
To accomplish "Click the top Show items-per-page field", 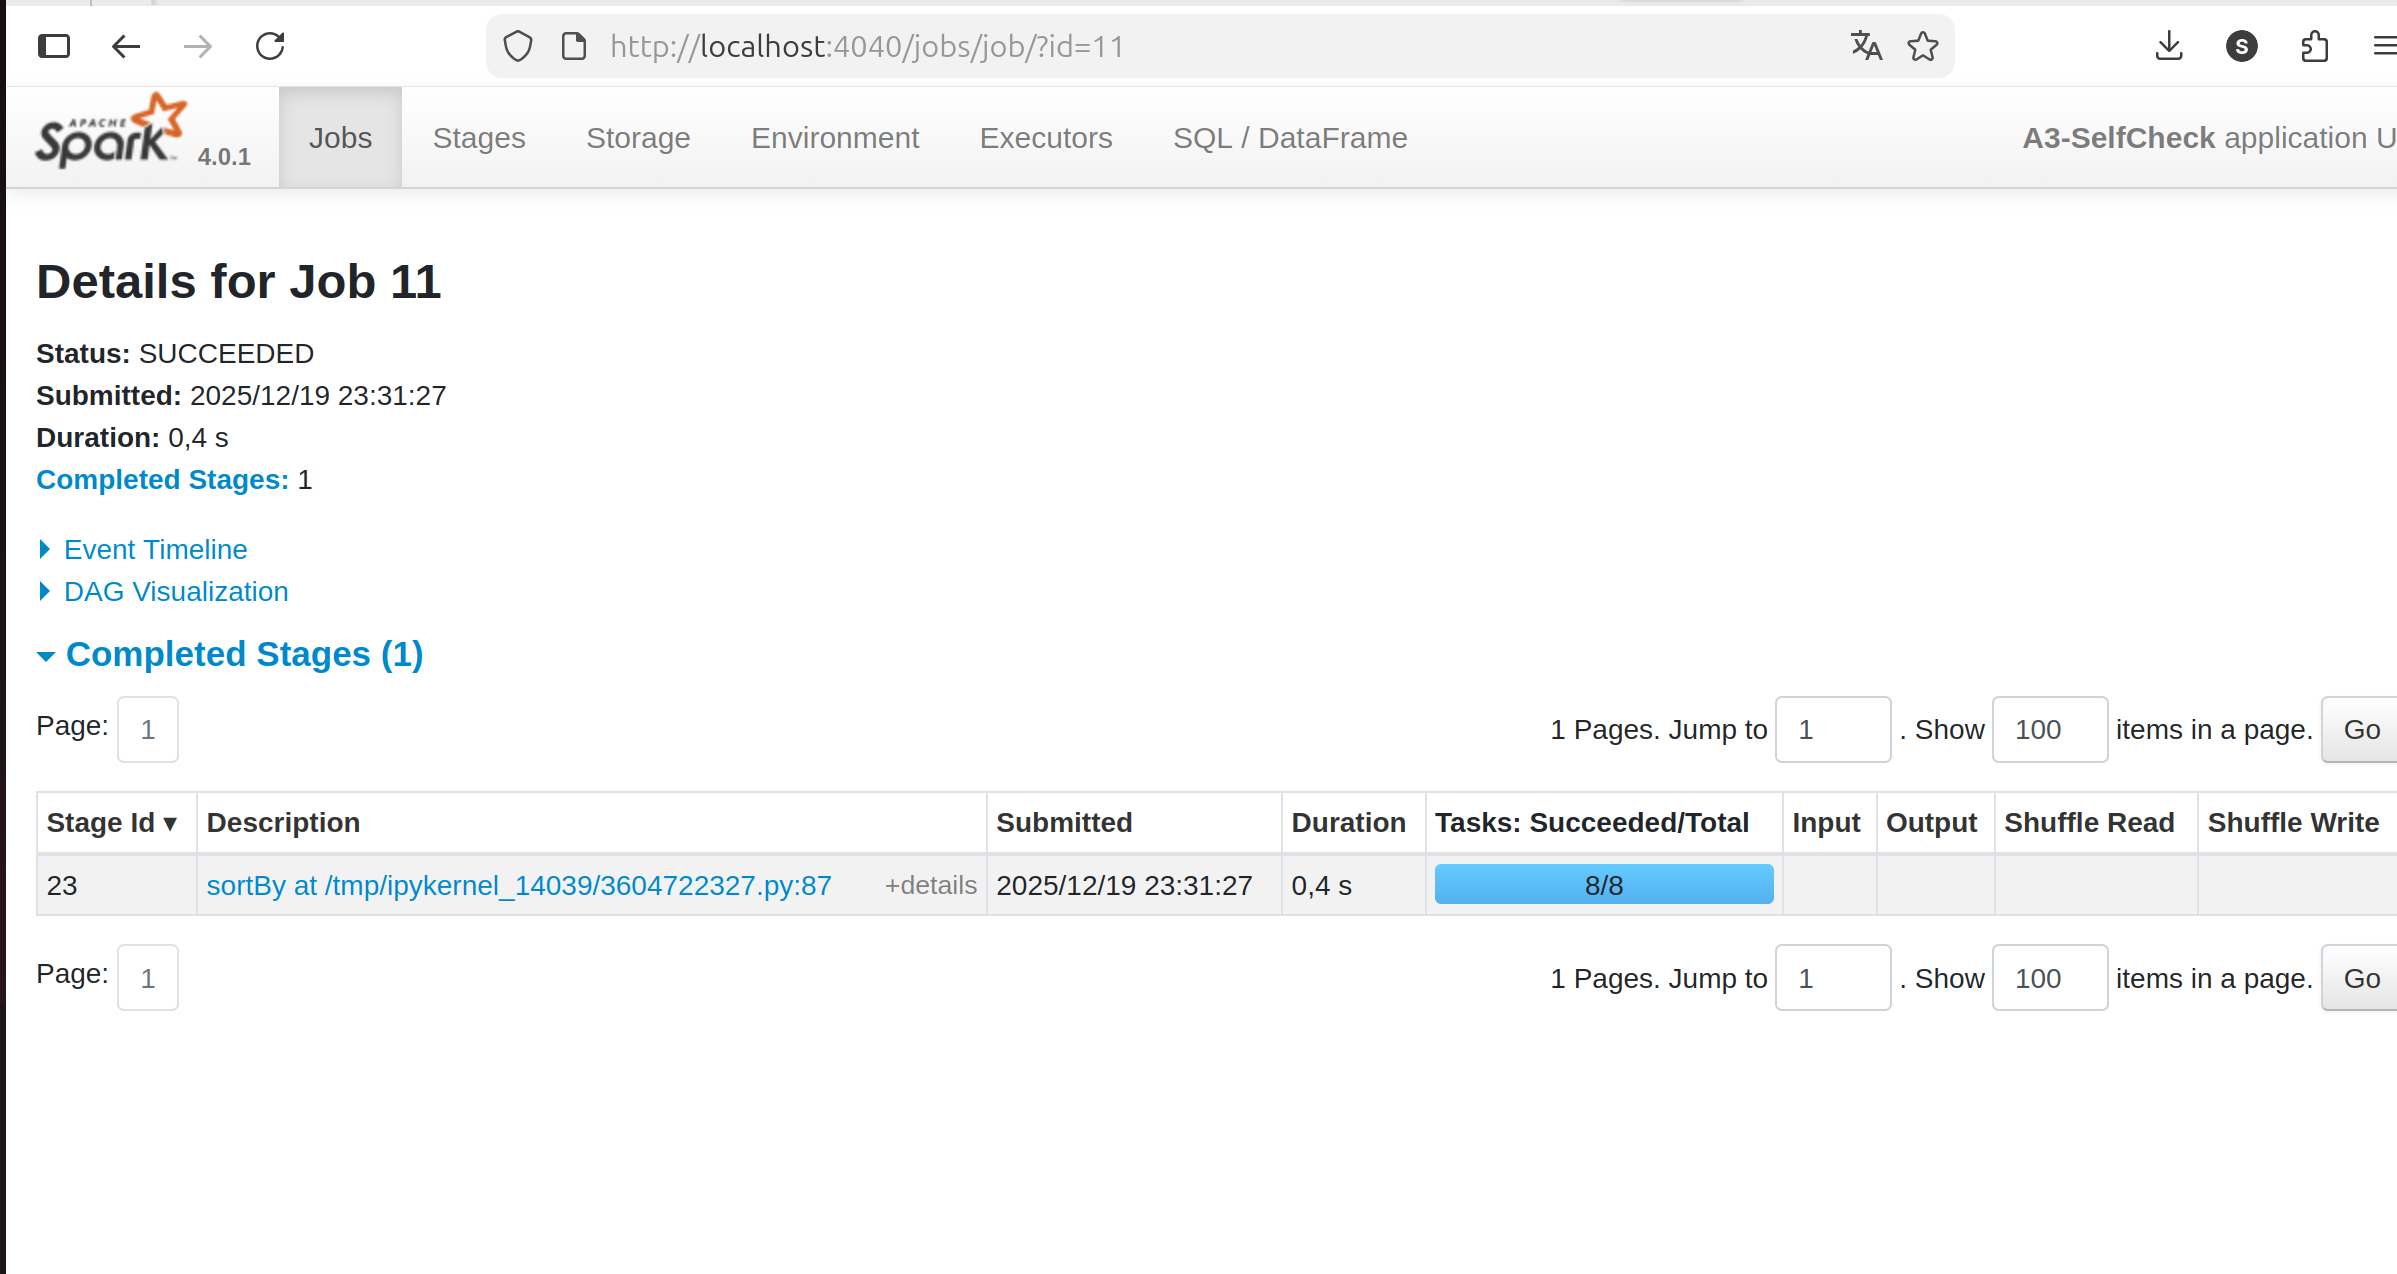I will coord(2049,730).
